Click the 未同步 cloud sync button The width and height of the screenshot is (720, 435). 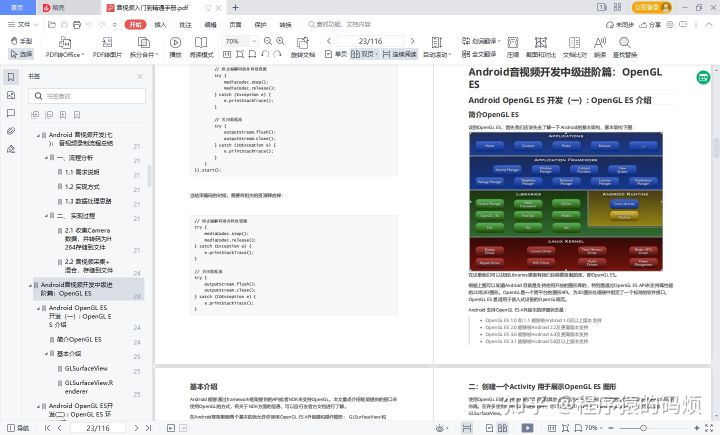point(620,25)
